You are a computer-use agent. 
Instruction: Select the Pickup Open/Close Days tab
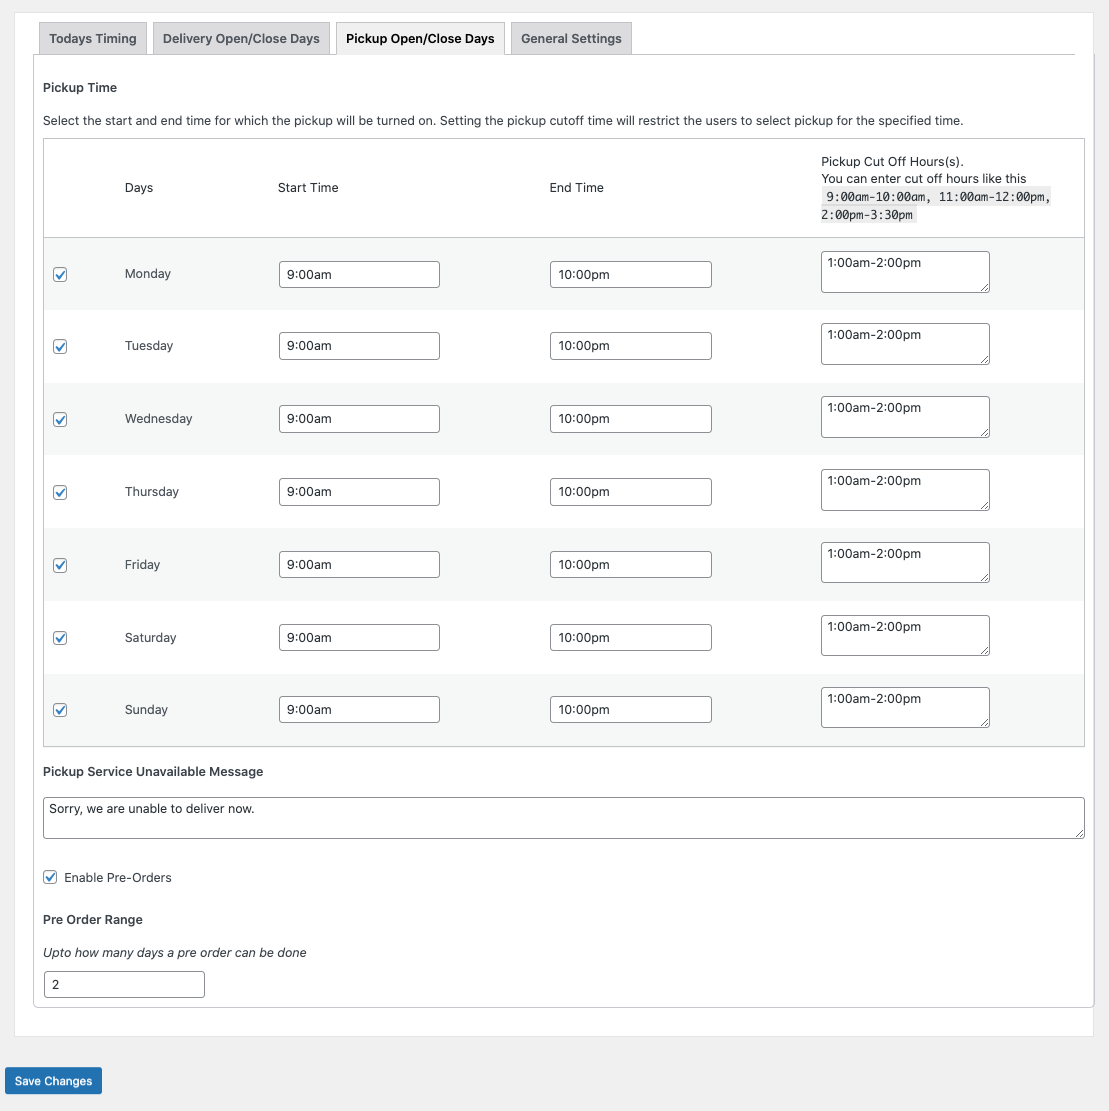click(x=420, y=39)
